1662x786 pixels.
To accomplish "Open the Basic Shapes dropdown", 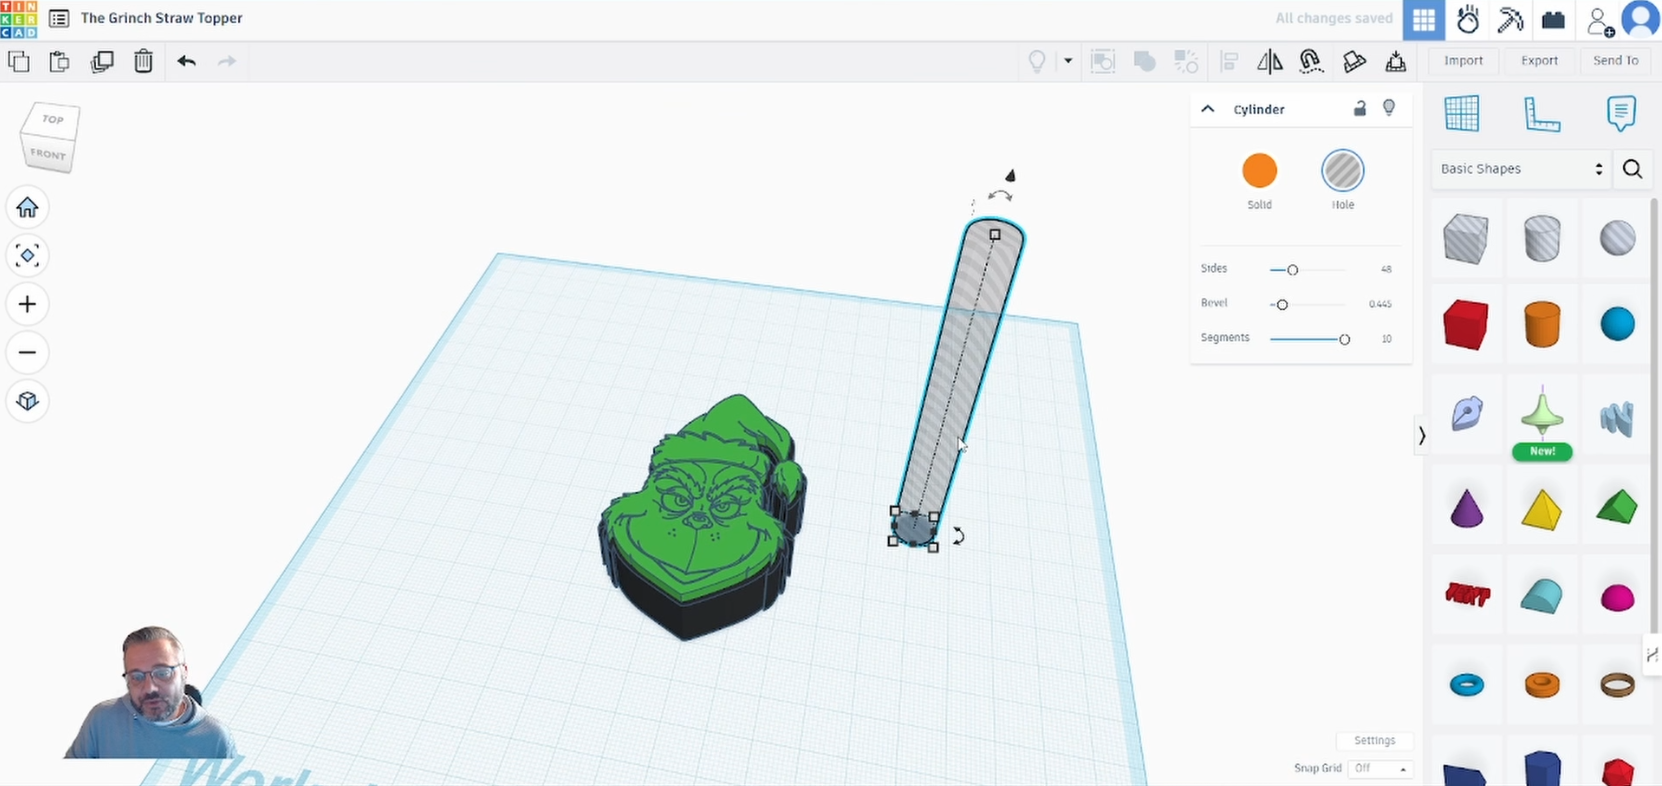I will coord(1520,169).
